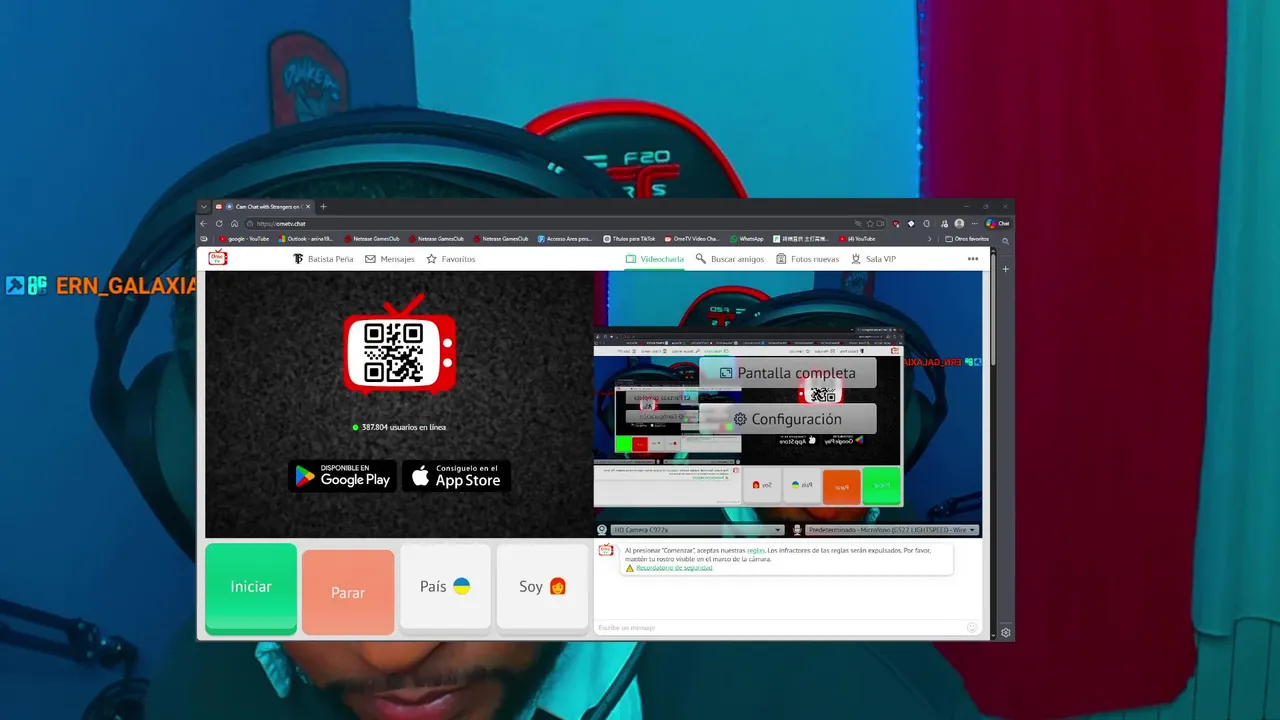Focus the Escribe un mensaje field
Viewport: 1280px width, 720px height.
tap(780, 628)
